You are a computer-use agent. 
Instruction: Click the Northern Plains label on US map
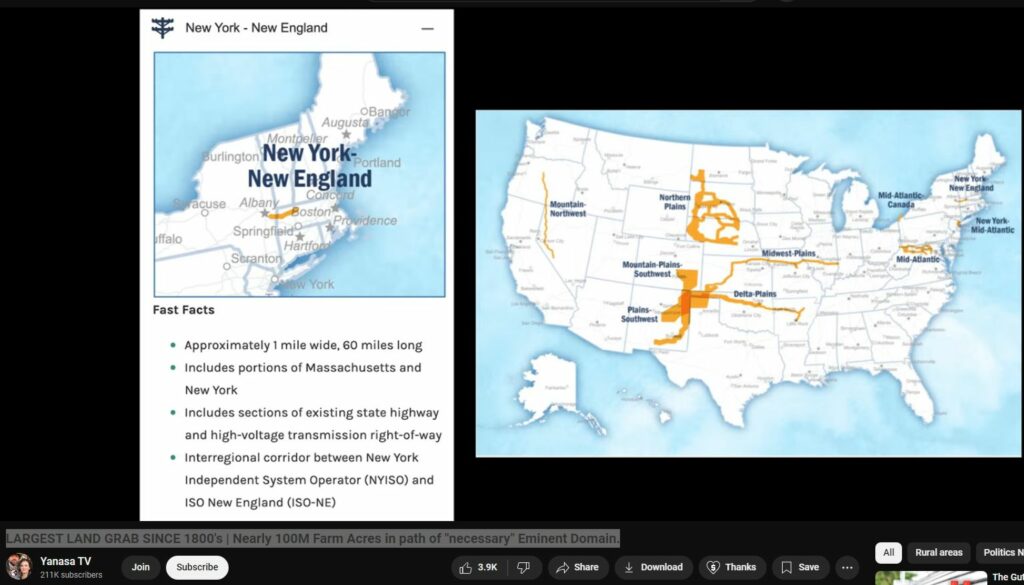point(675,202)
